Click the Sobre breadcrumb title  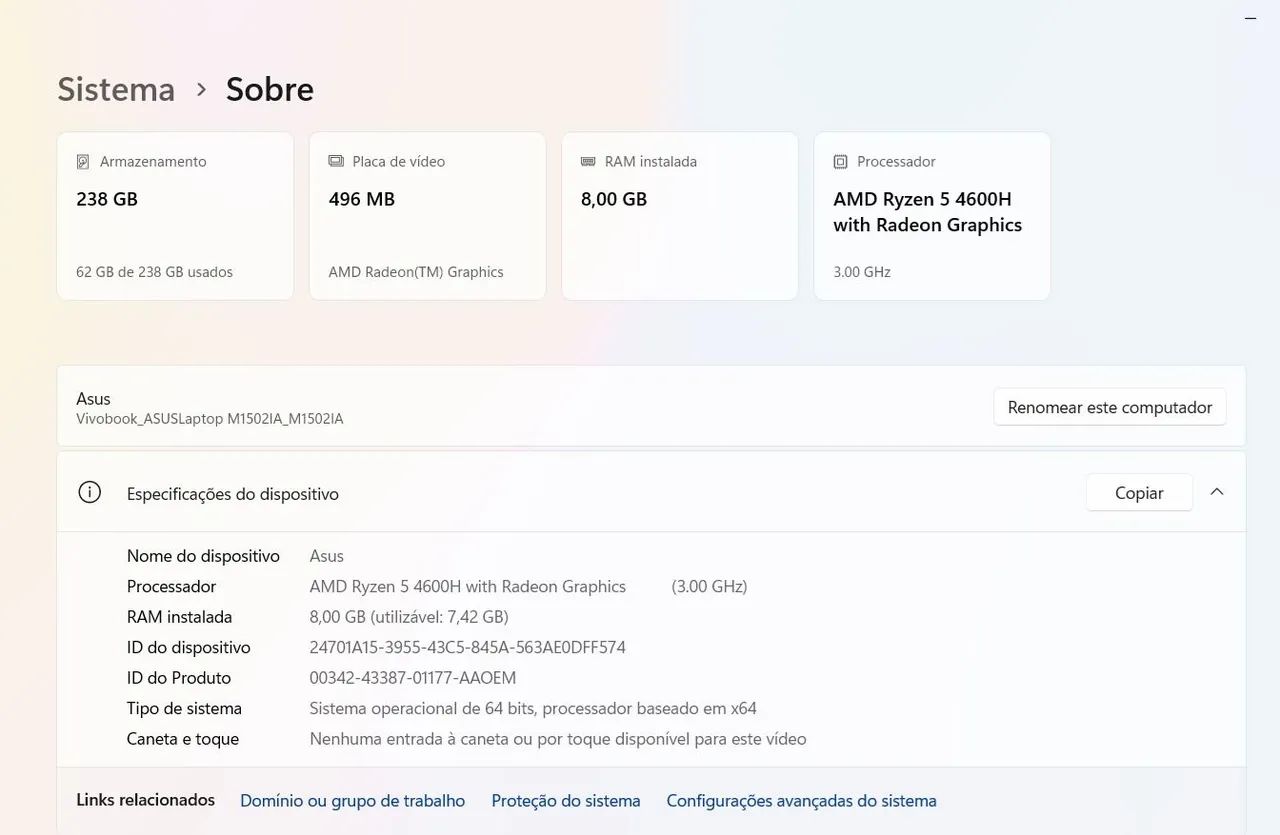point(270,89)
